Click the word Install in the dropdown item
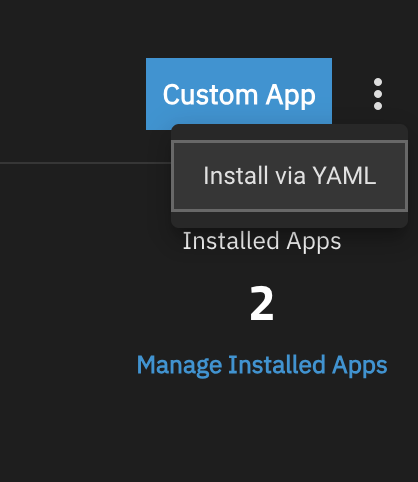Viewport: 418px width, 482px height. [x=236, y=175]
